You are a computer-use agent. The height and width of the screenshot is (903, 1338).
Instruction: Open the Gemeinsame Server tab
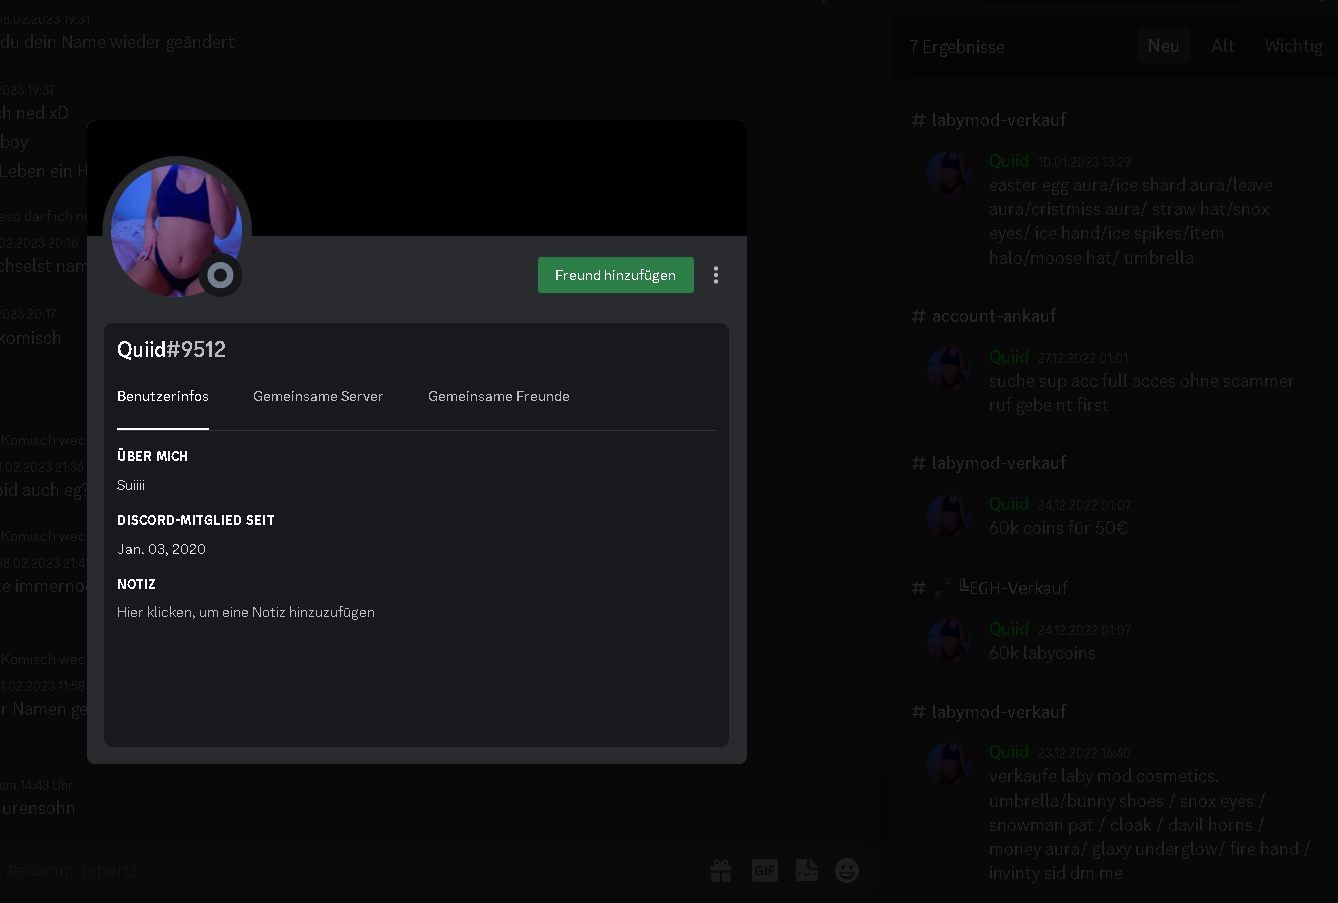pos(318,396)
